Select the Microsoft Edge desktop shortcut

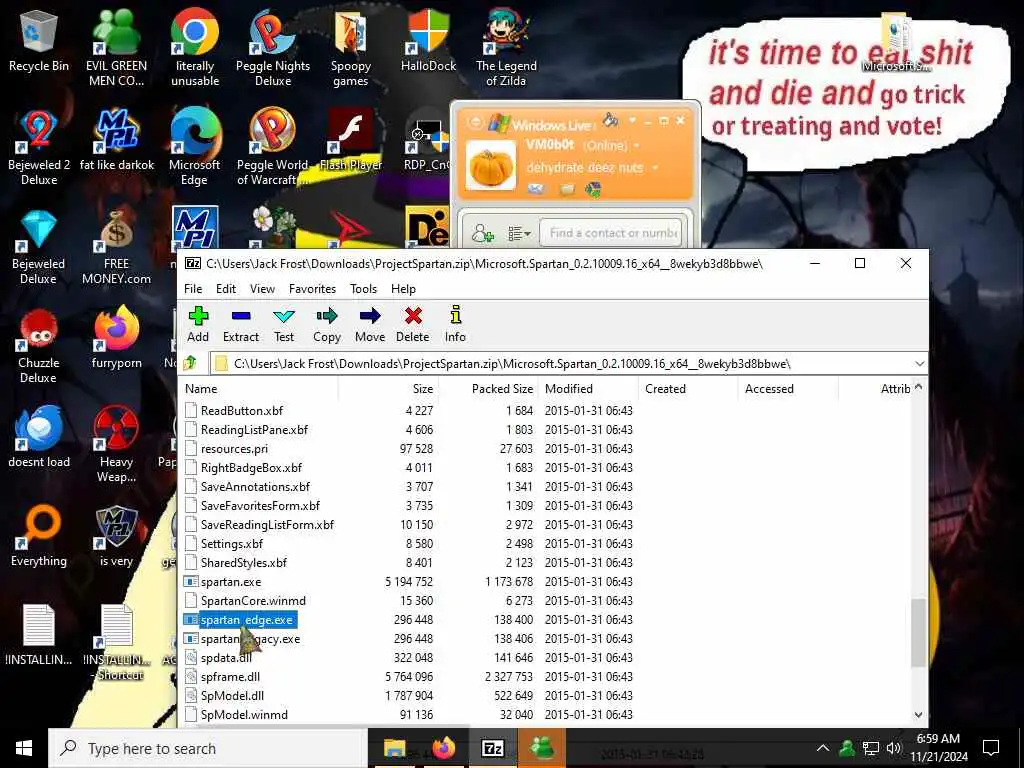(195, 148)
